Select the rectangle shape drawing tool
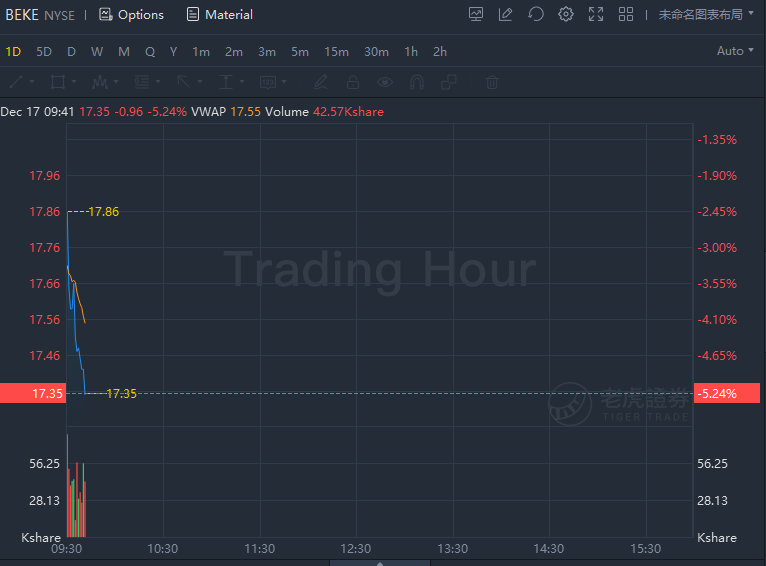The height and width of the screenshot is (566, 766). pyautogui.click(x=58, y=82)
